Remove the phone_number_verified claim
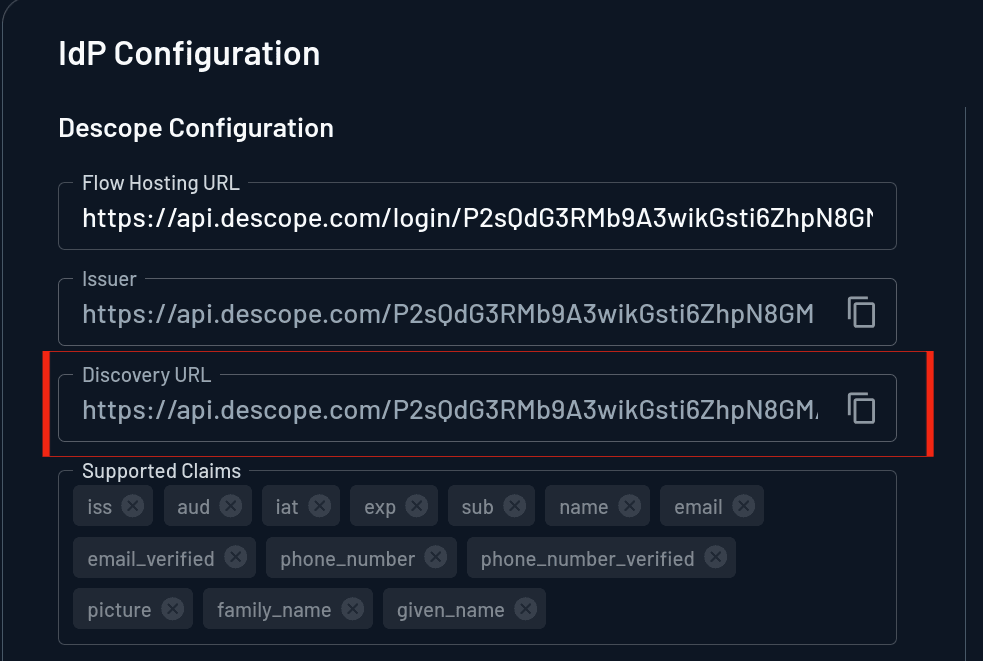983x661 pixels. coord(715,558)
